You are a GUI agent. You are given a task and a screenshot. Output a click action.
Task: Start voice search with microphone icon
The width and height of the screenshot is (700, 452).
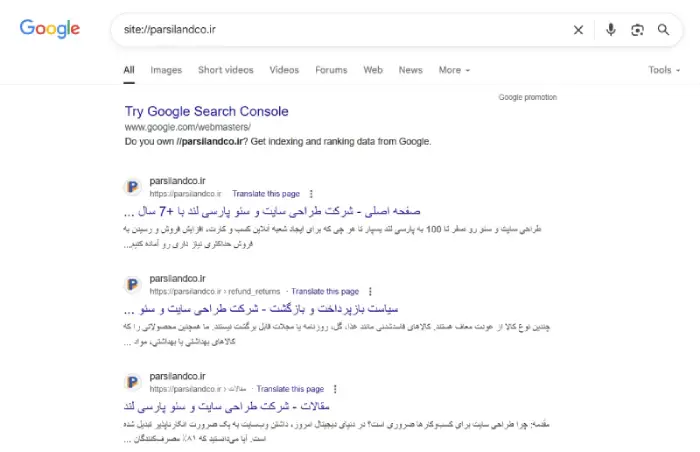pos(611,30)
